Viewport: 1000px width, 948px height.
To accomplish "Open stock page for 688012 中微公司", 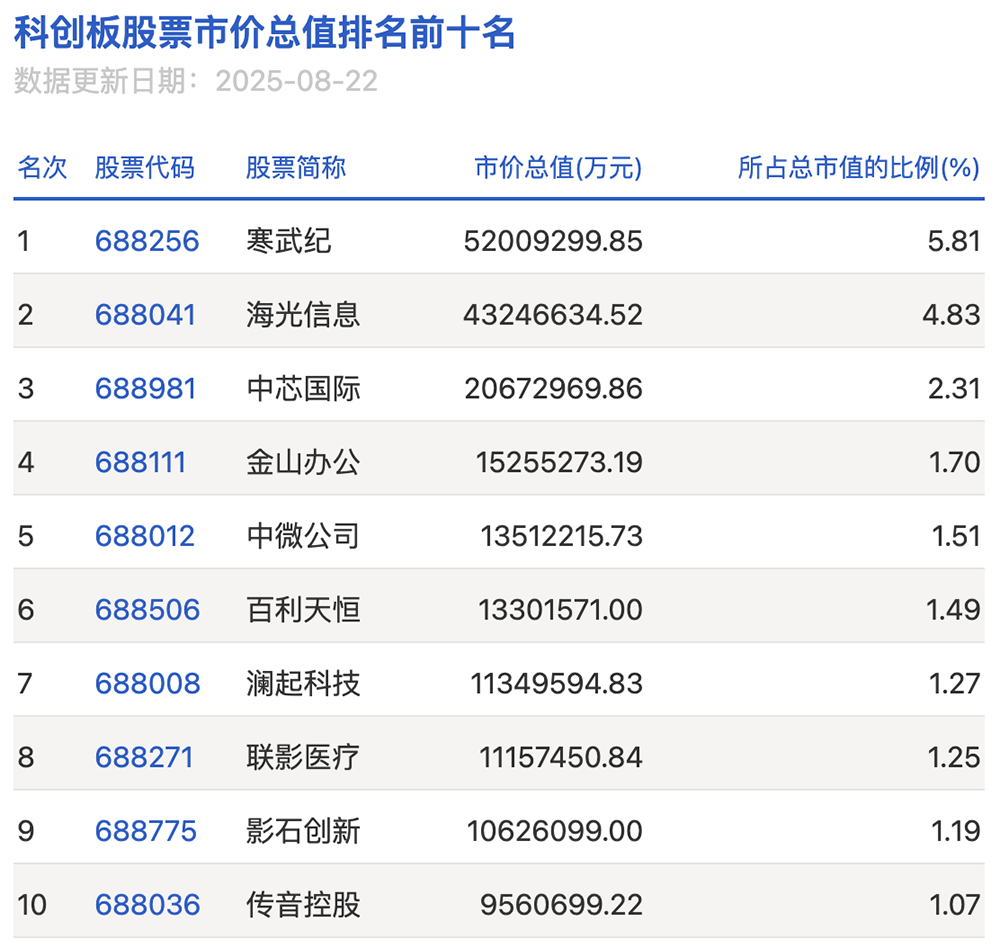I will [146, 536].
